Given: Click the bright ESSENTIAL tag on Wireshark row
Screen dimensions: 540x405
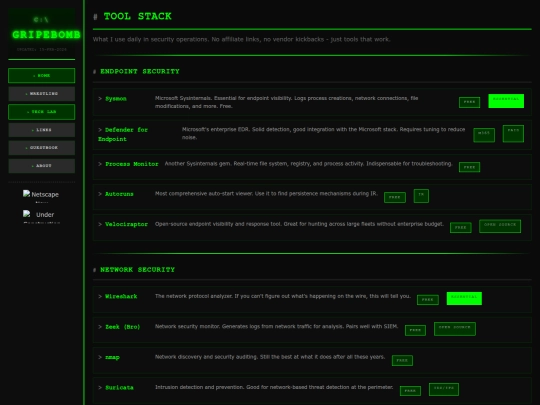Looking at the screenshot, I should [x=464, y=298].
